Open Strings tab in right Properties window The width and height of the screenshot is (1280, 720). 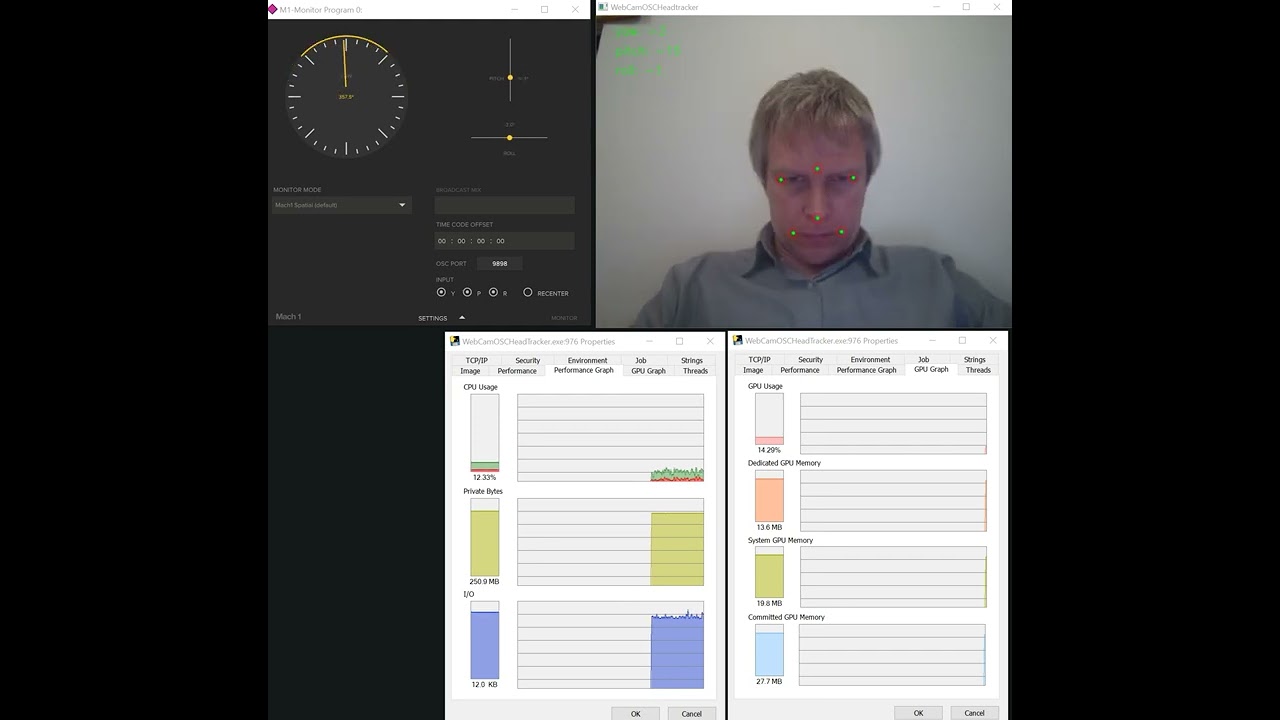(975, 359)
